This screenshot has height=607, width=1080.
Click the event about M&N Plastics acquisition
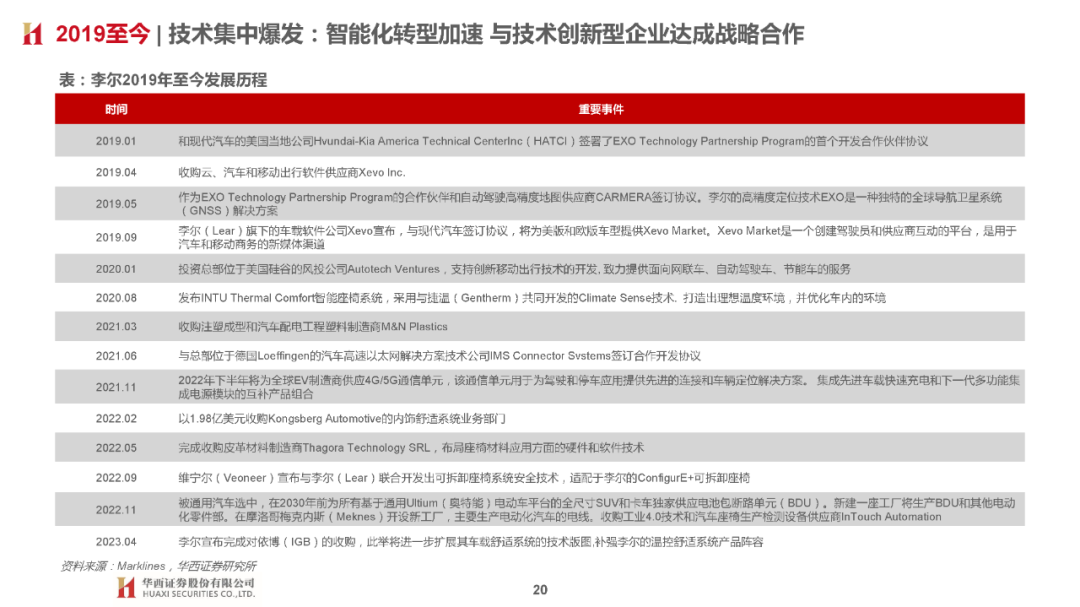pyautogui.click(x=313, y=327)
